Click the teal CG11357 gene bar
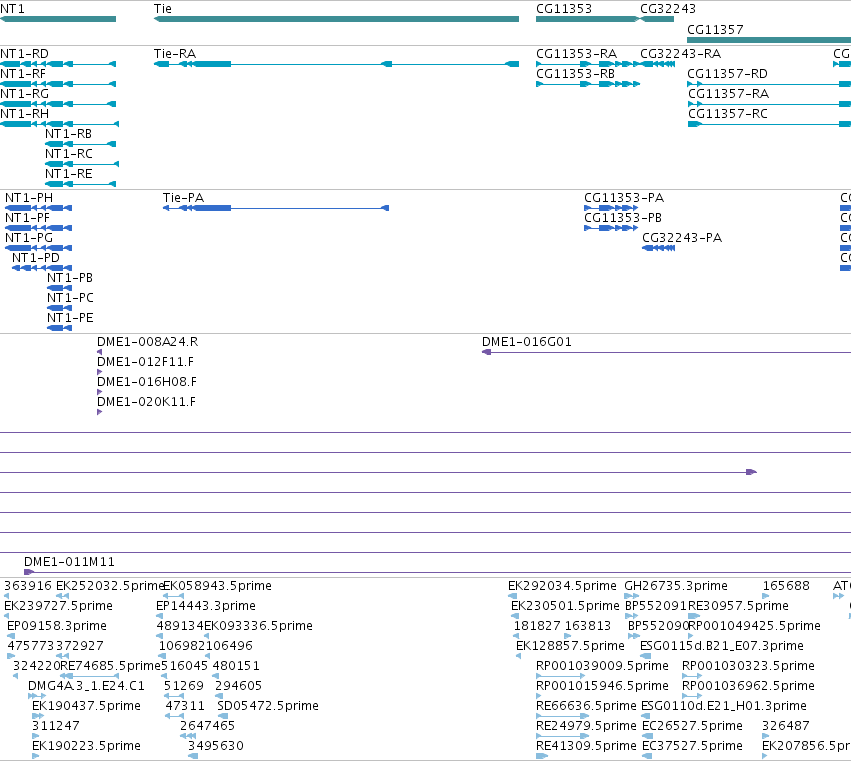 [x=769, y=40]
